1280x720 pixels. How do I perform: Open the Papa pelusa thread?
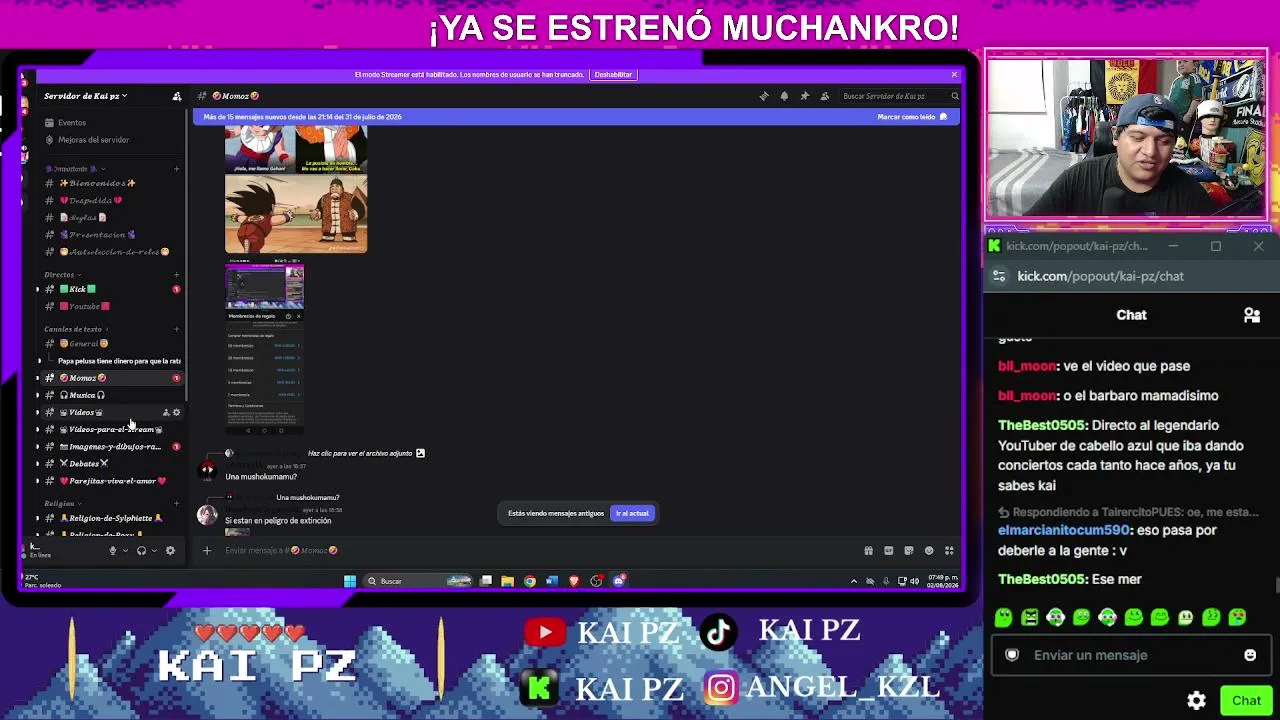click(119, 361)
